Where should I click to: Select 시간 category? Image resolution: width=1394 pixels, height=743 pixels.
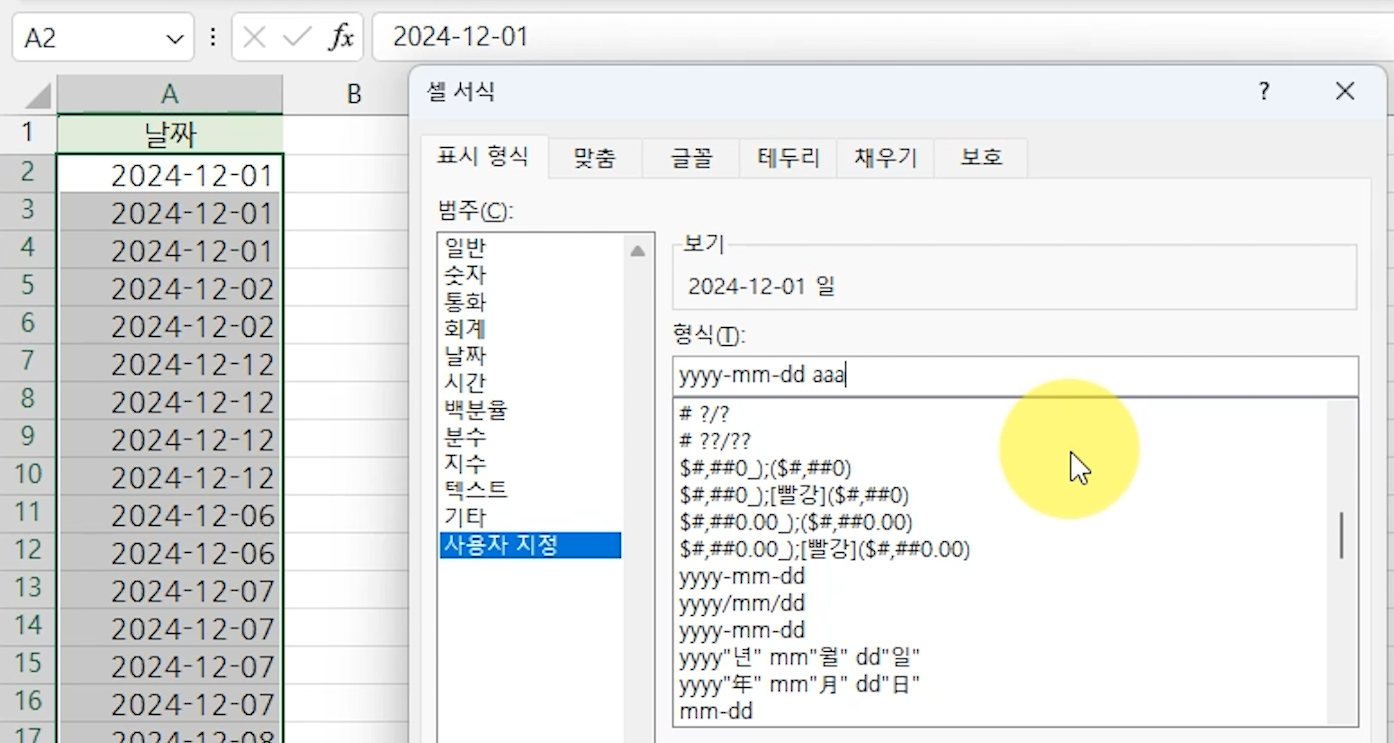coord(530,382)
